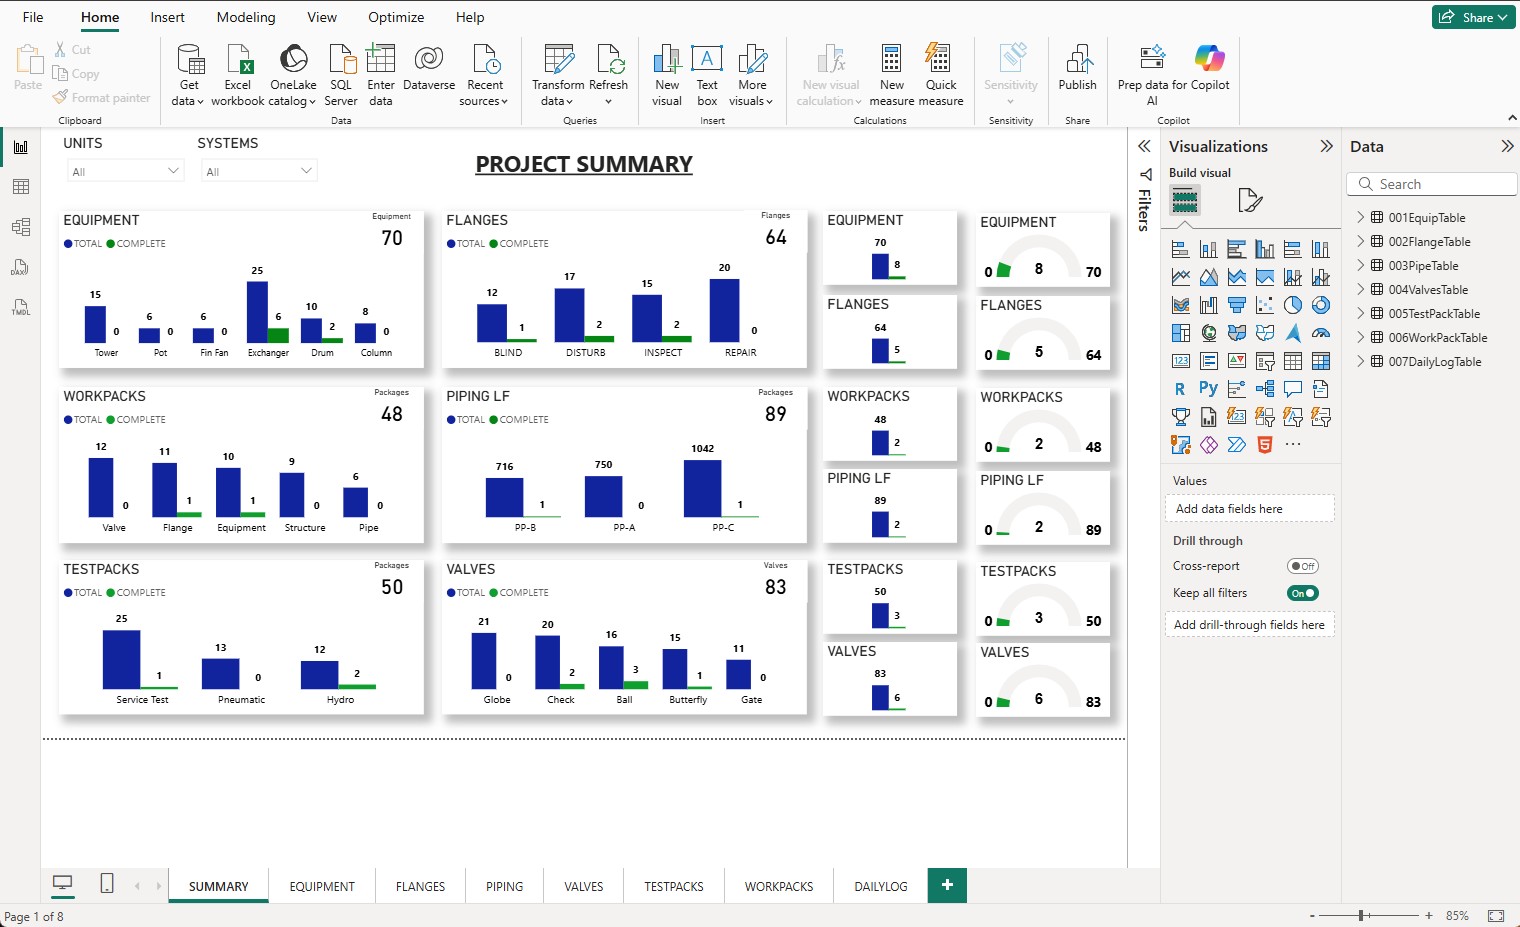Open the DAX query view
This screenshot has width=1520, height=927.
click(20, 266)
